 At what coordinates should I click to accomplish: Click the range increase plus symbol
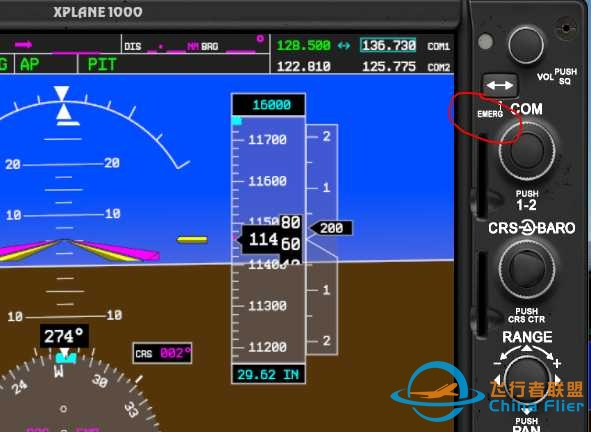(557, 364)
